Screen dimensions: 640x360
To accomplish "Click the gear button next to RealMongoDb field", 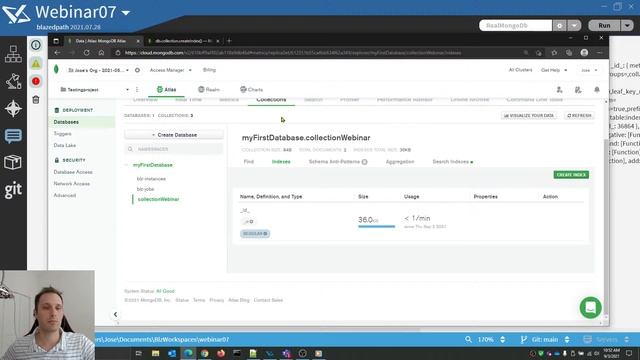I will click(560, 25).
